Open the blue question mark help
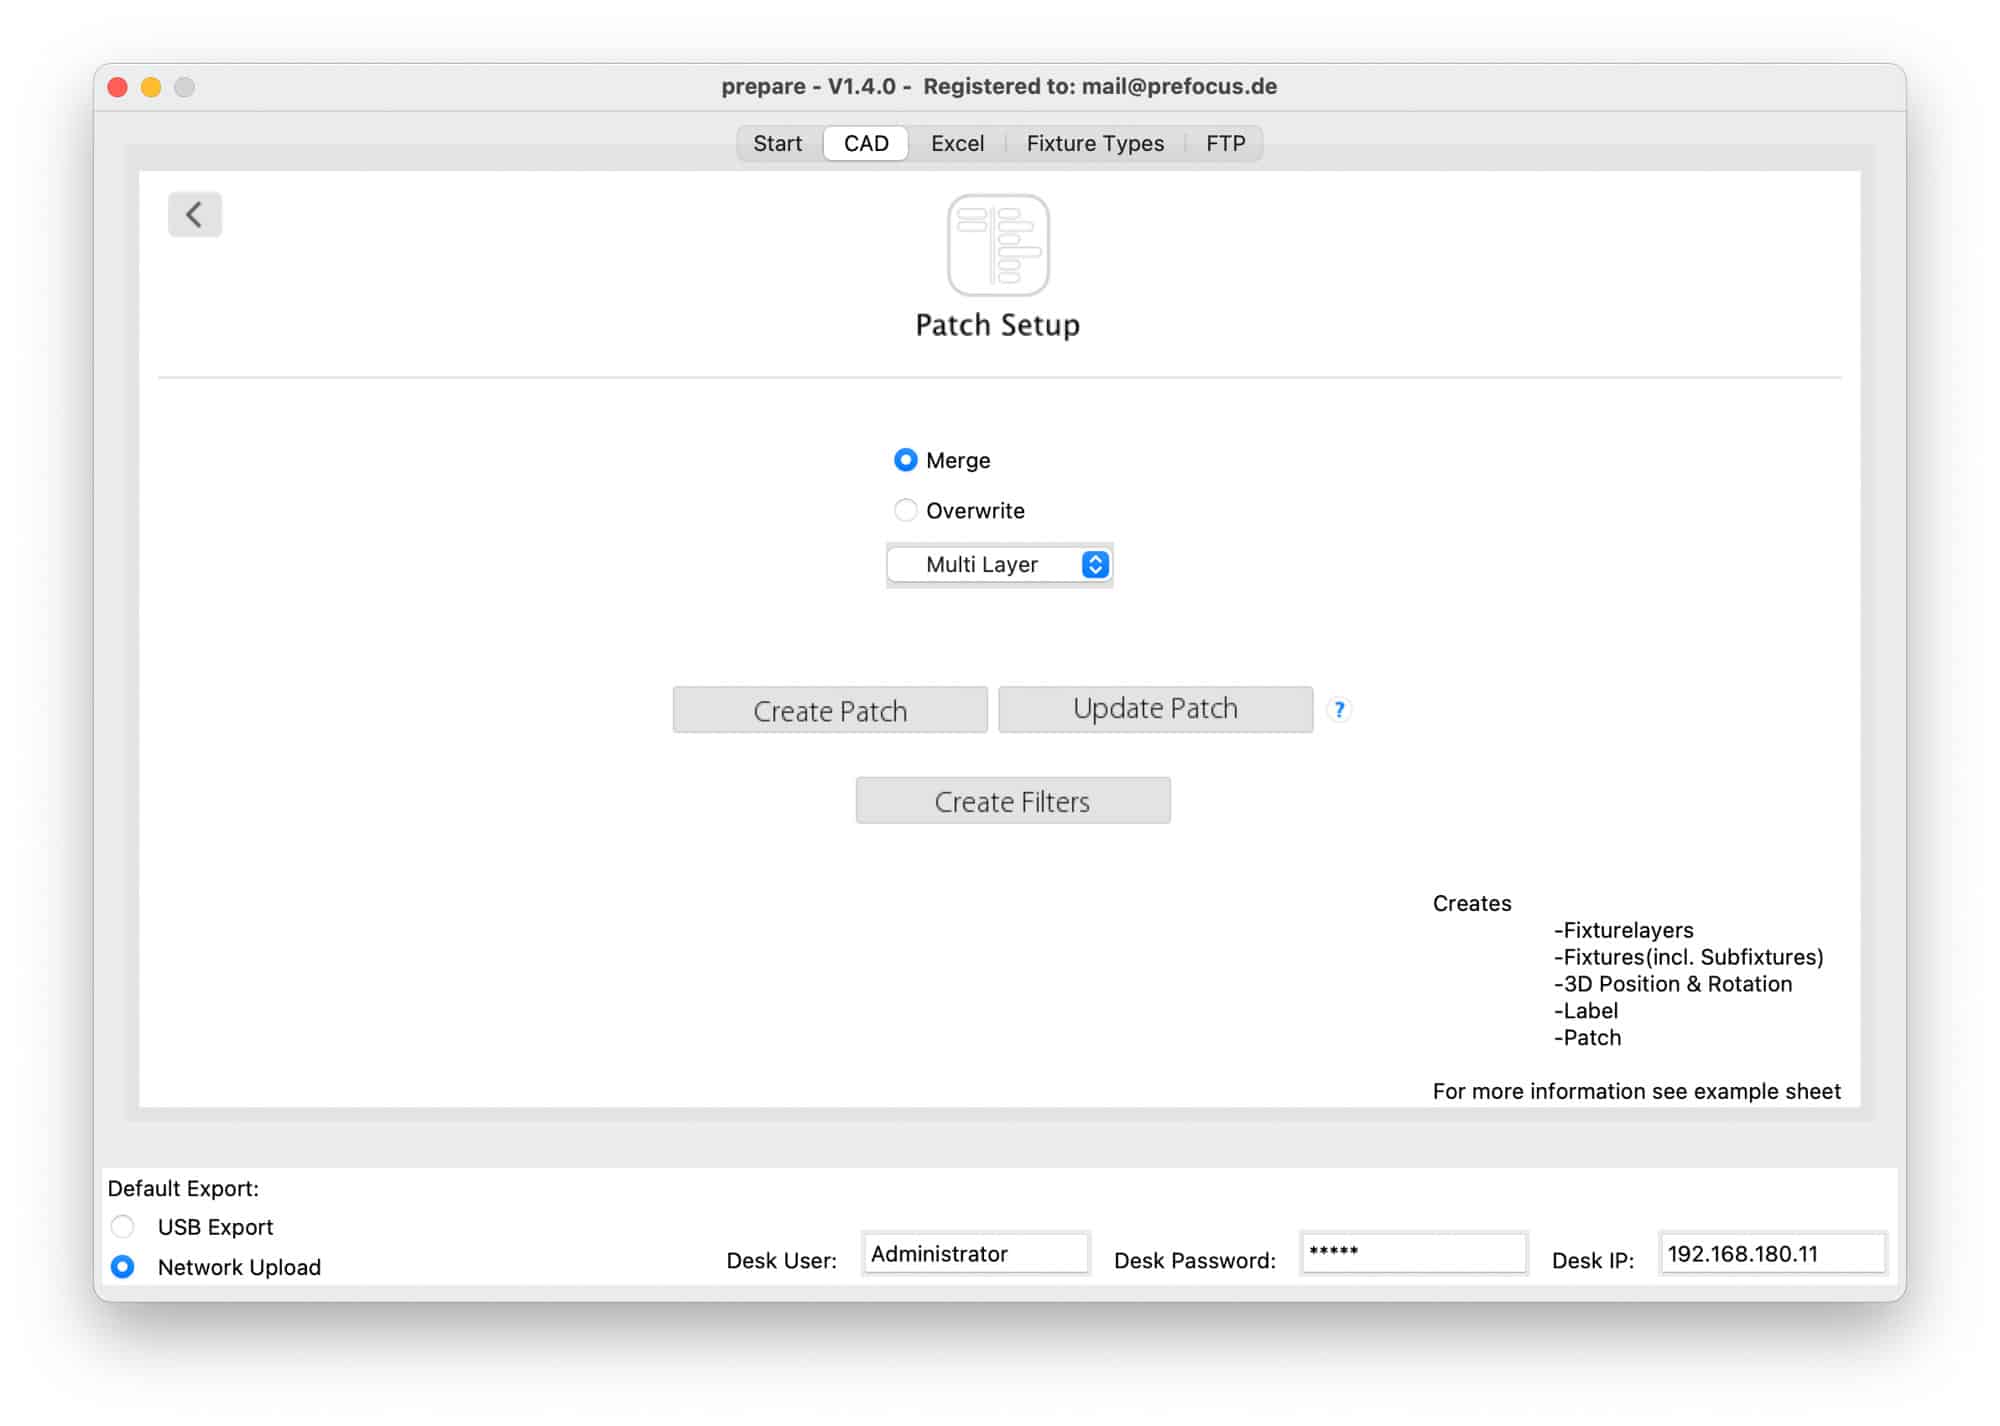This screenshot has width=2000, height=1426. (x=1338, y=709)
